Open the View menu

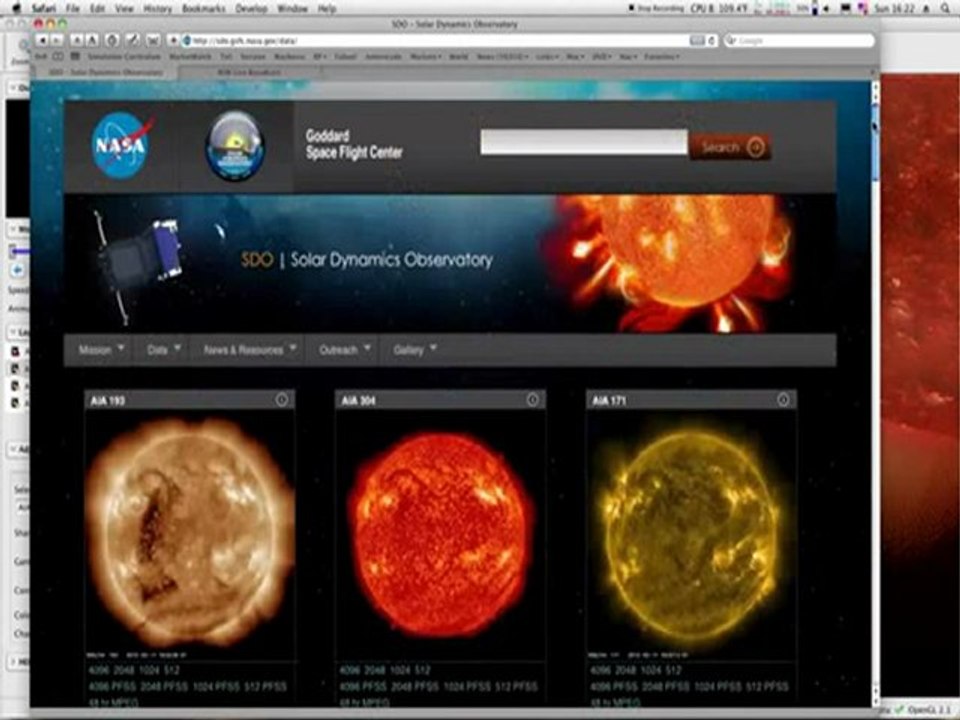tap(124, 9)
